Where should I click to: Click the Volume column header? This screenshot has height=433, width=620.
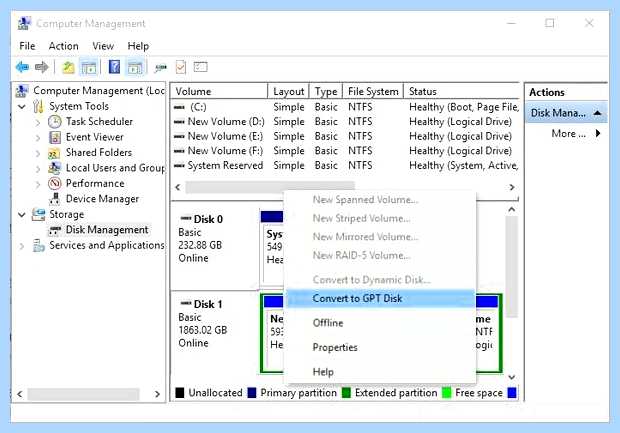219,91
